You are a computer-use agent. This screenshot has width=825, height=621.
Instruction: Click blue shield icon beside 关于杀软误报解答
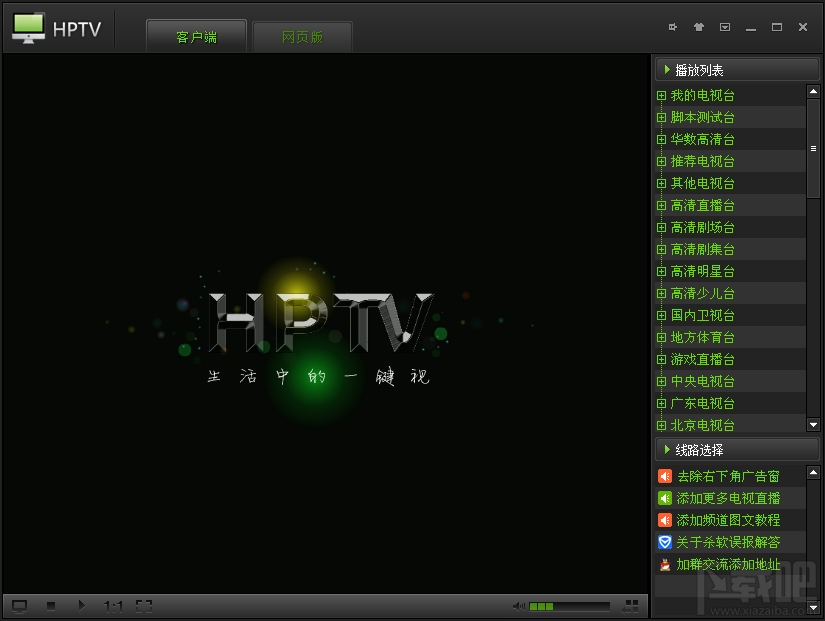[665, 542]
